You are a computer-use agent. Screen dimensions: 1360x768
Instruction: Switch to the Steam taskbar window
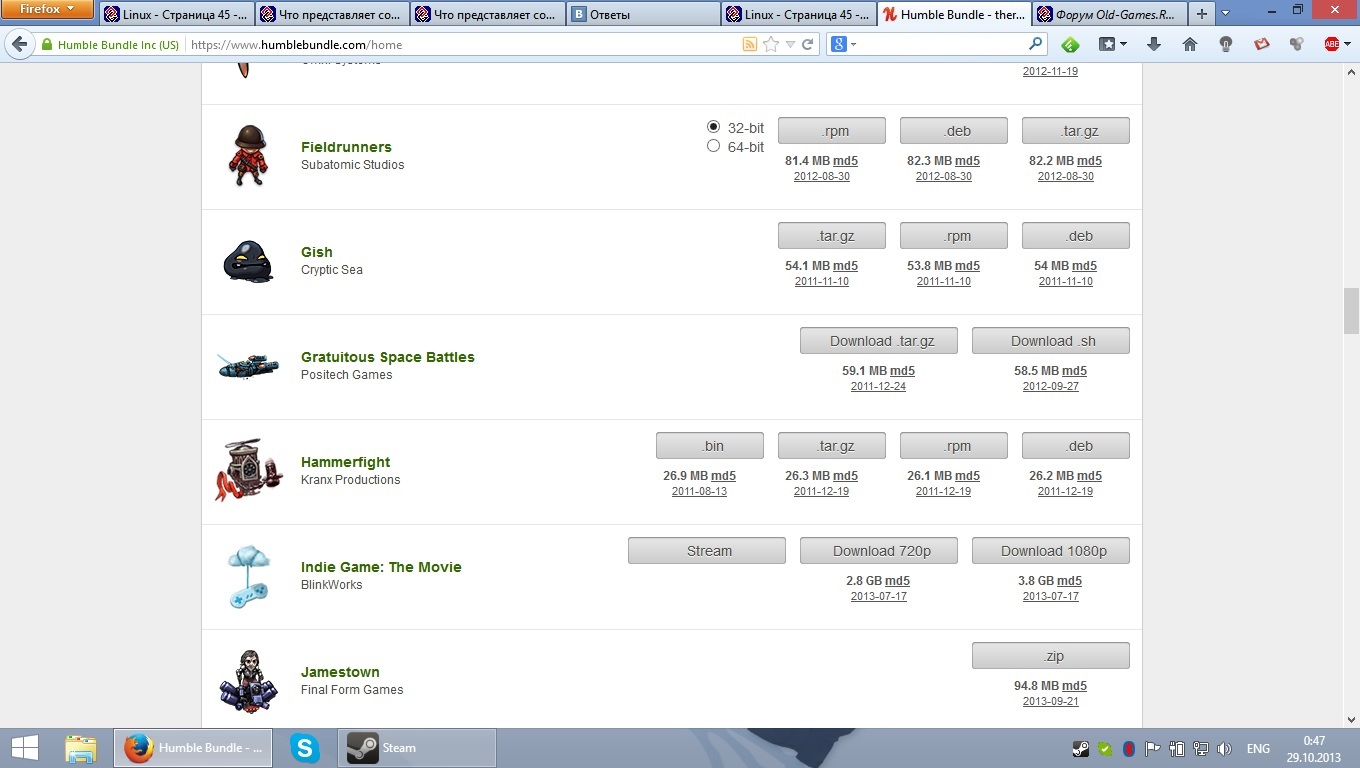(417, 748)
